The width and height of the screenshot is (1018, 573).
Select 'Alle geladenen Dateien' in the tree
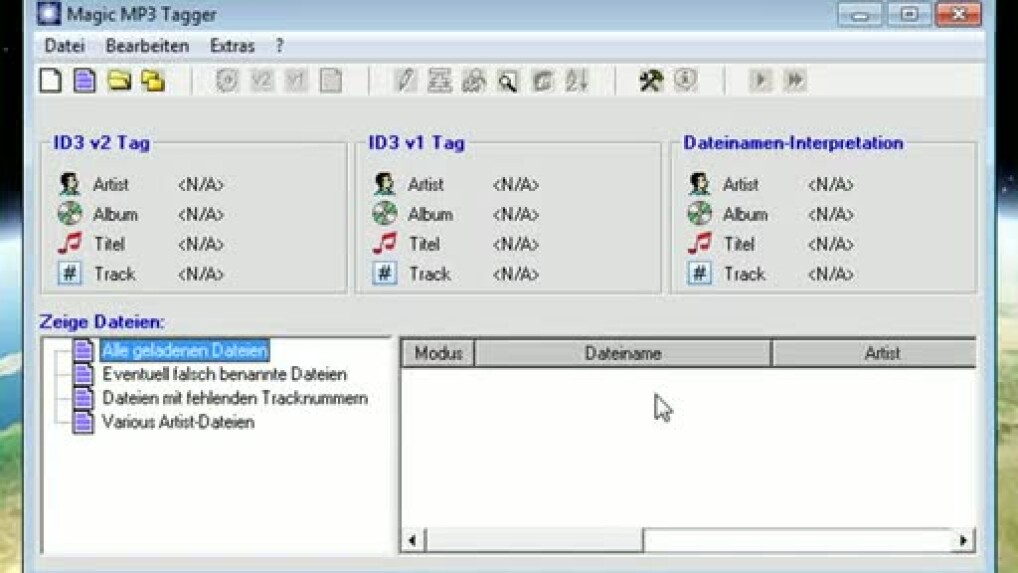[x=185, y=351]
